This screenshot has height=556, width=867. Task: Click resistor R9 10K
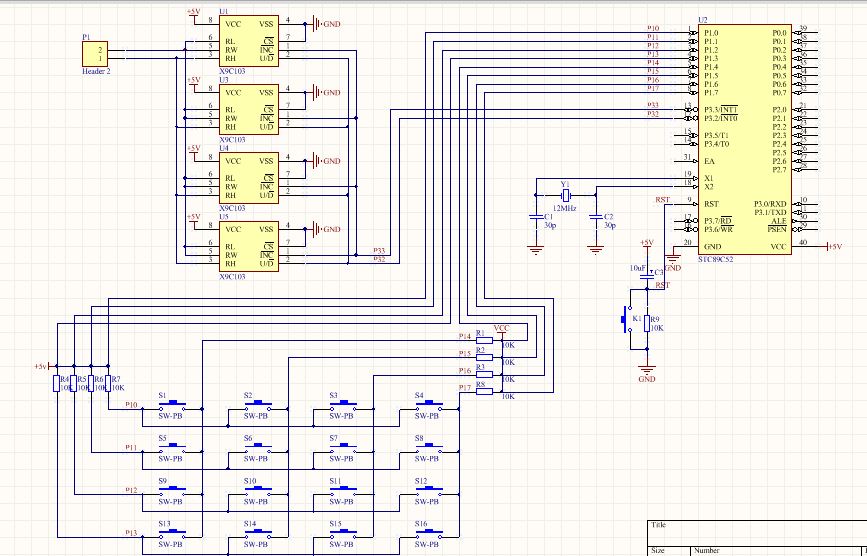point(647,322)
